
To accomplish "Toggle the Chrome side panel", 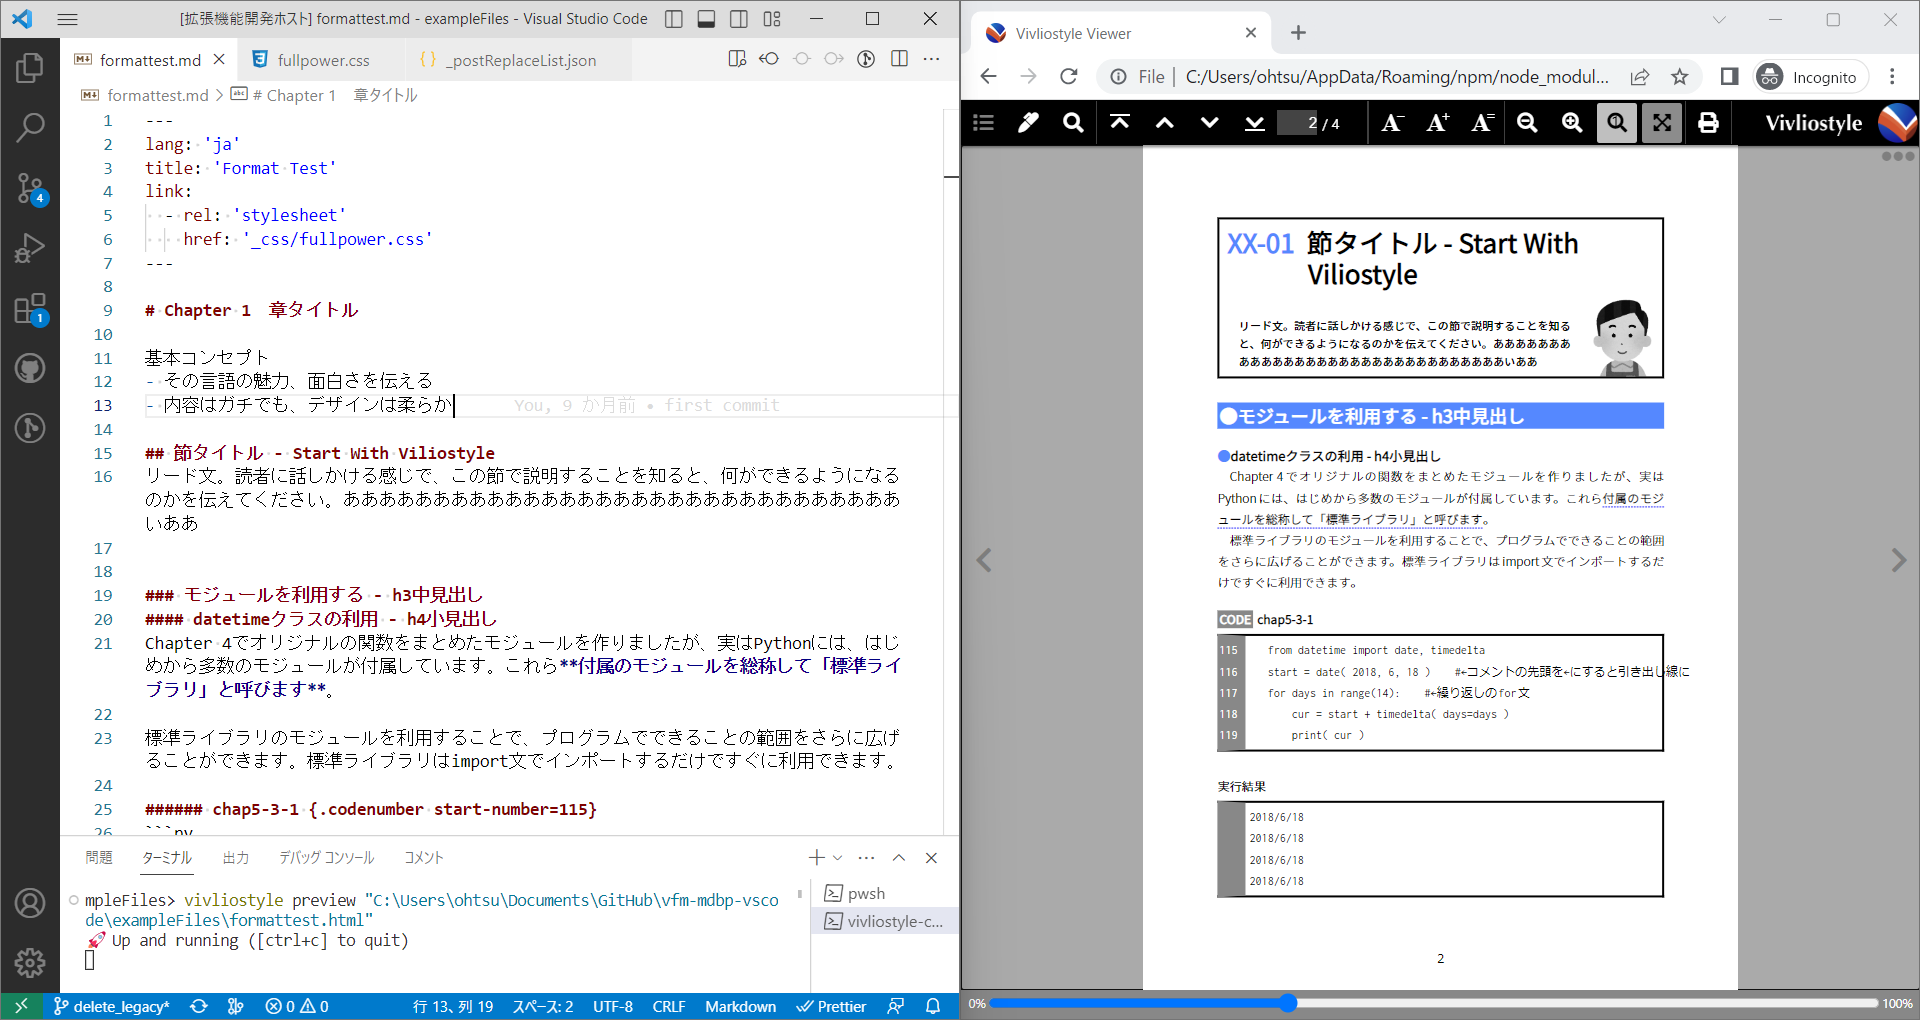I will tap(1729, 77).
